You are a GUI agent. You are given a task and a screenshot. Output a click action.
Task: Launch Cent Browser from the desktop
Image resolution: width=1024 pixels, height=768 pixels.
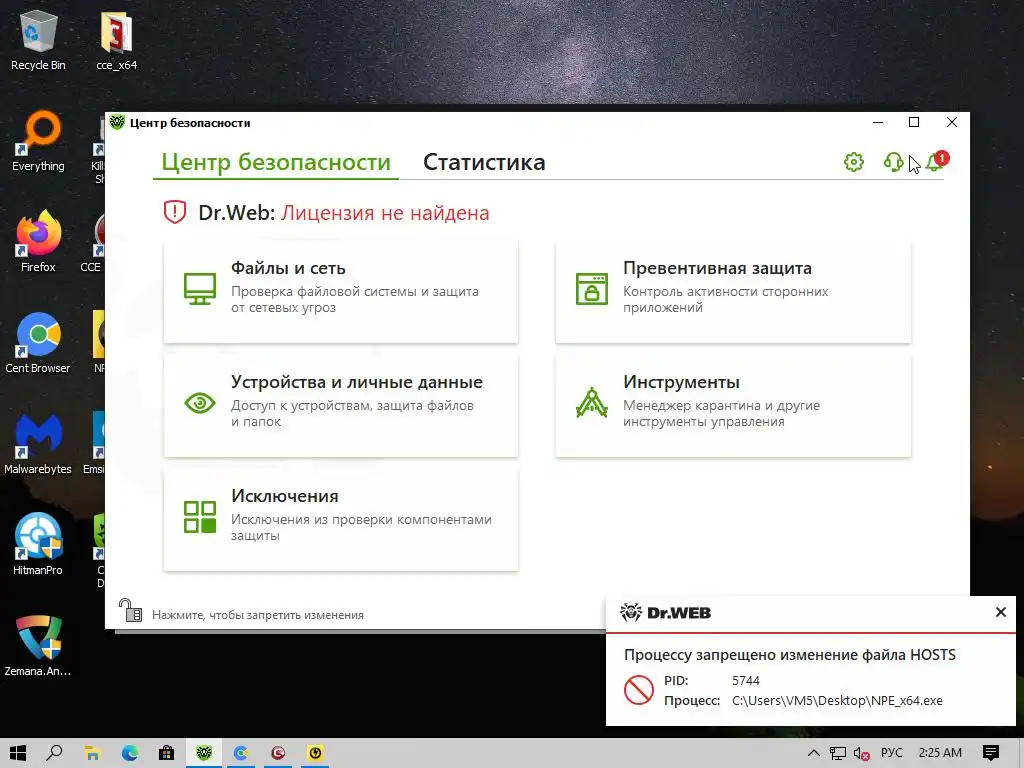[38, 344]
